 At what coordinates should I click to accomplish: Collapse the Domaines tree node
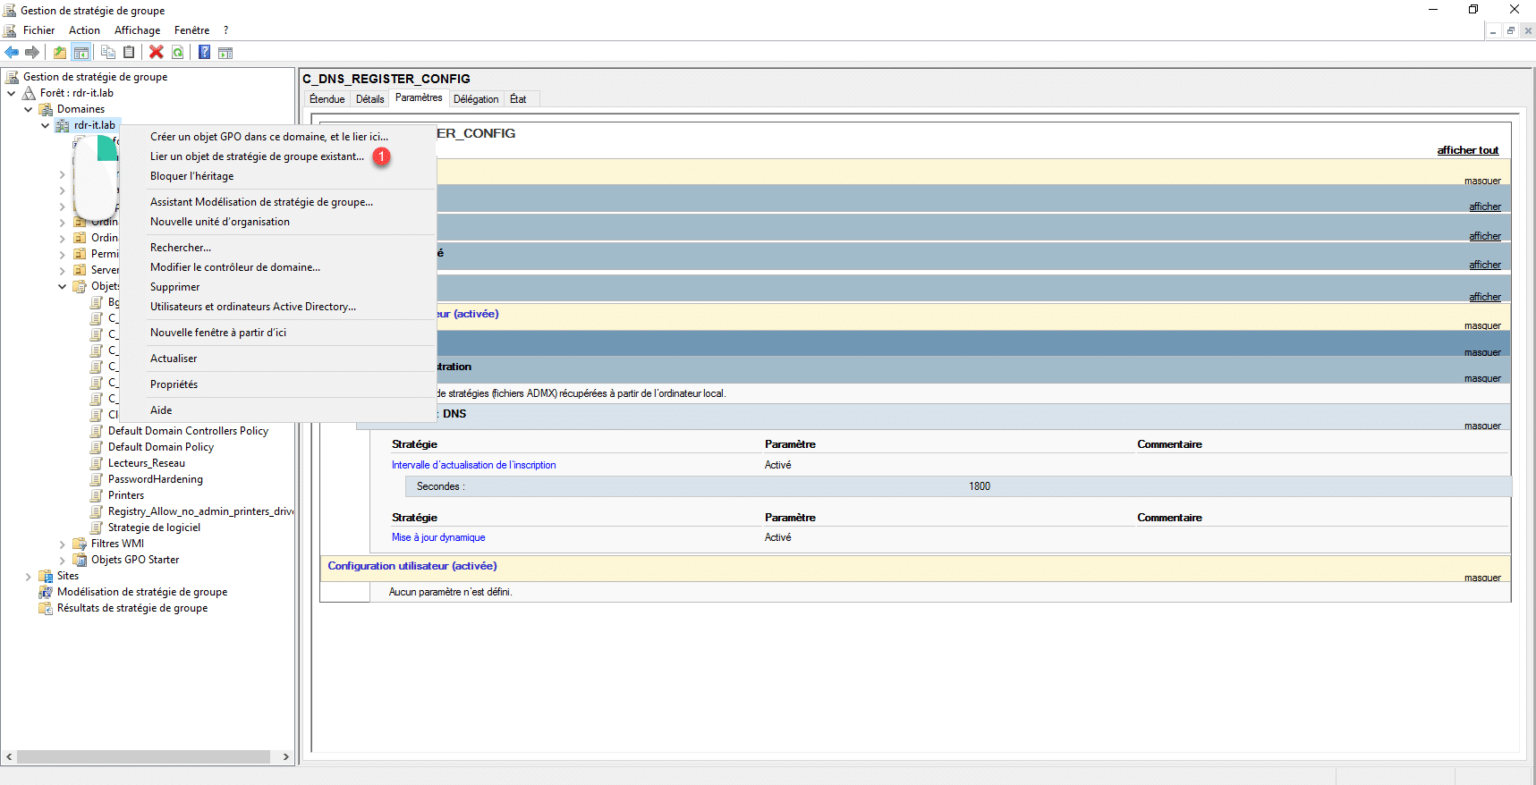[x=28, y=109]
